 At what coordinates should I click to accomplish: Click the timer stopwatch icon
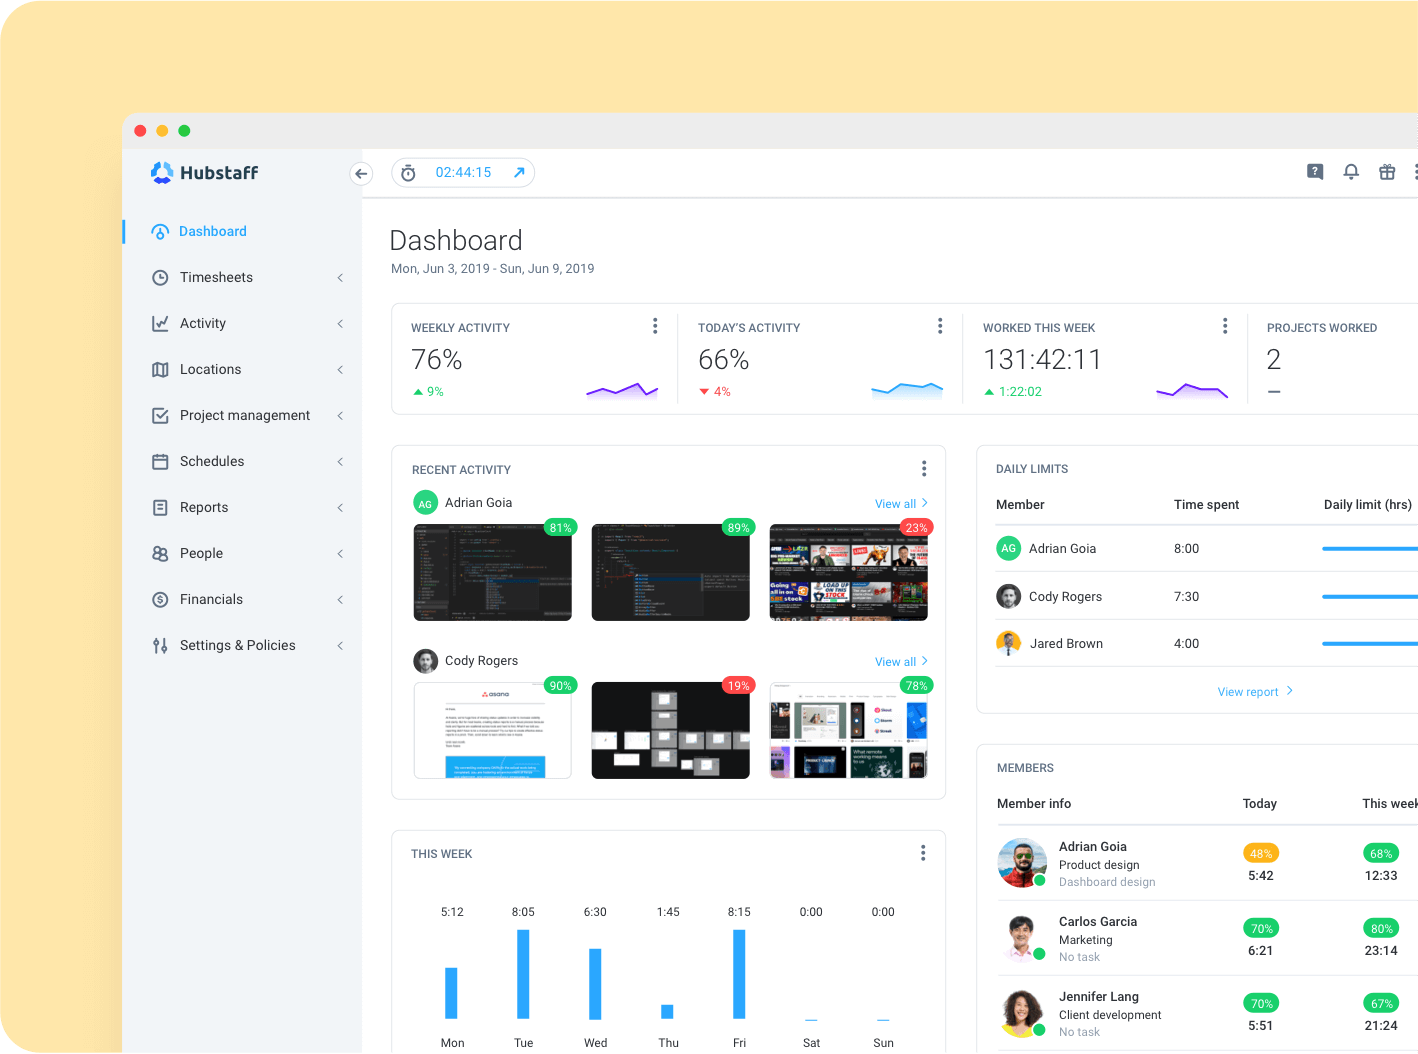pos(408,173)
